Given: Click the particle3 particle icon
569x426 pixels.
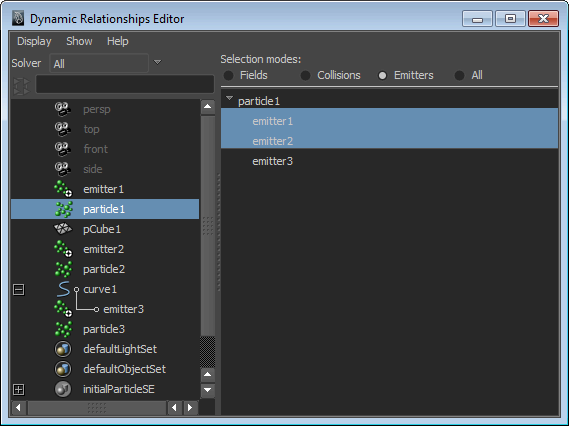Looking at the screenshot, I should click(64, 329).
